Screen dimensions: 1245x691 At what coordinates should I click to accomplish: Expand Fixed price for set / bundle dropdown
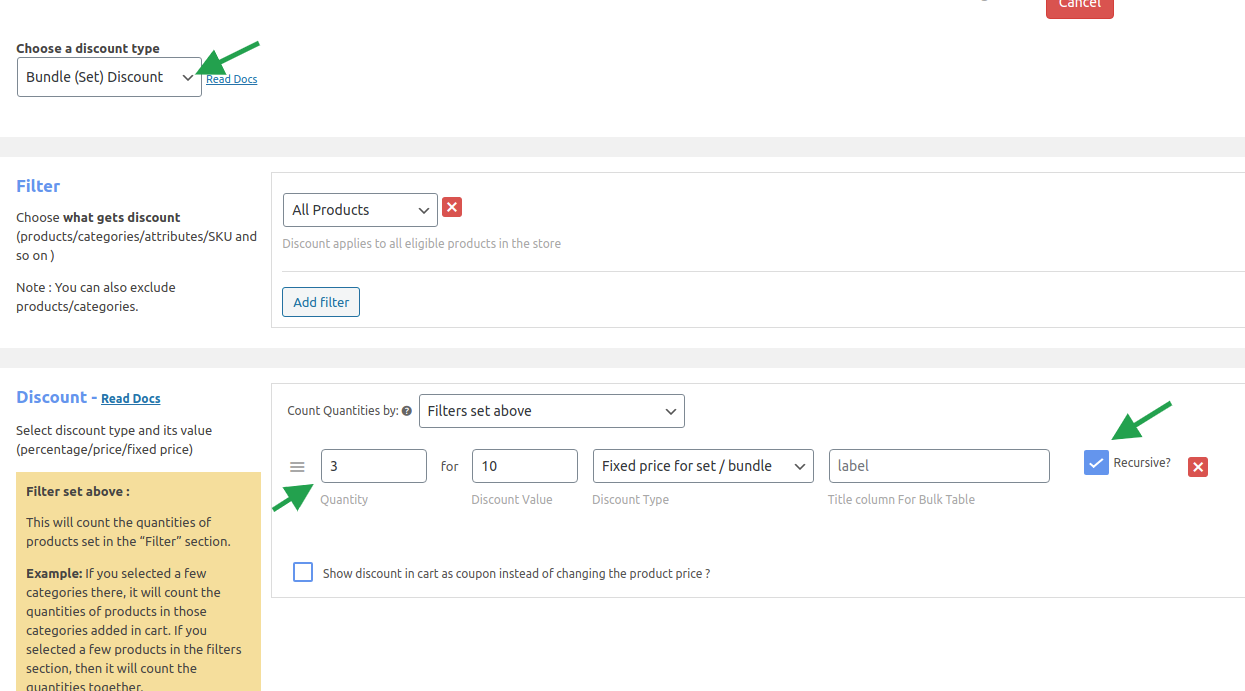pyautogui.click(x=703, y=466)
